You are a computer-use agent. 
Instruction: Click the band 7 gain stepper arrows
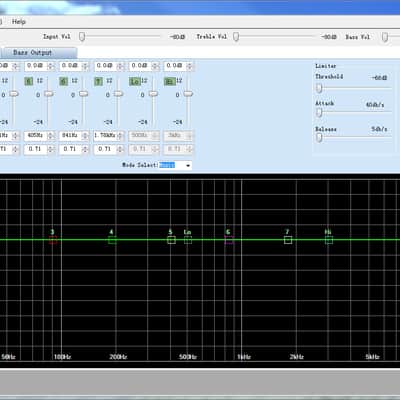pyautogui.click(x=120, y=66)
